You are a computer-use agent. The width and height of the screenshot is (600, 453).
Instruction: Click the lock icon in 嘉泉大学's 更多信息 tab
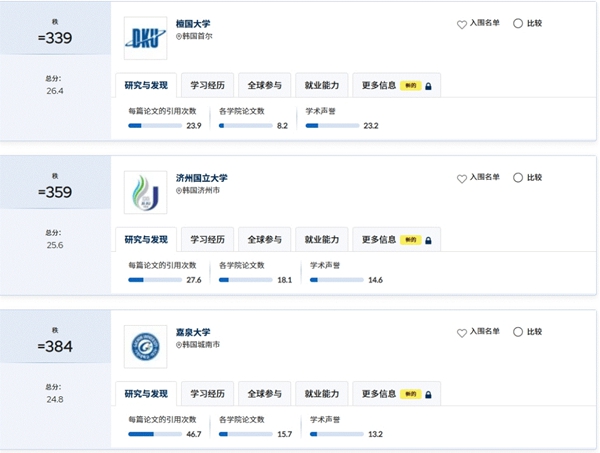[428, 394]
